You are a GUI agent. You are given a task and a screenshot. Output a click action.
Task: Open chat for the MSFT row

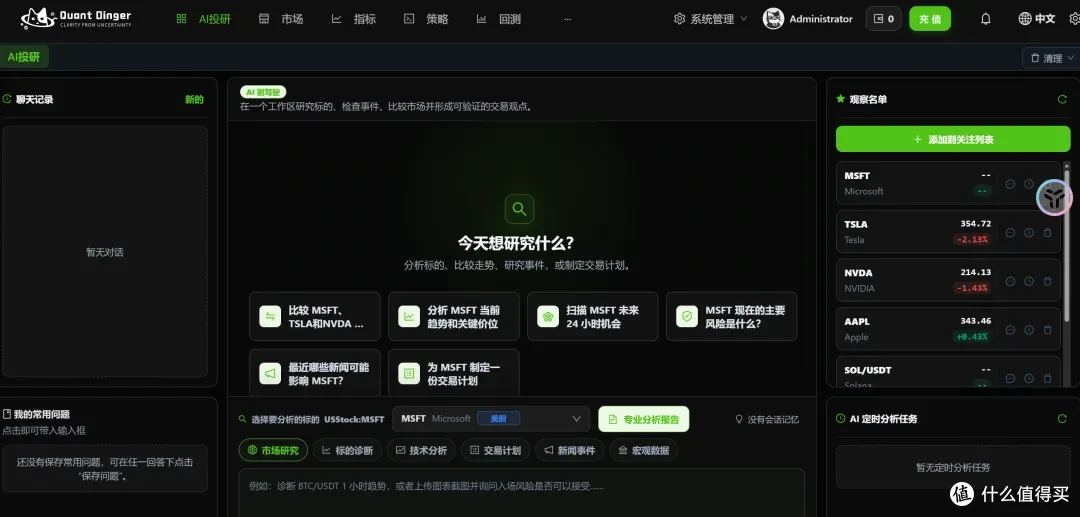point(1010,184)
